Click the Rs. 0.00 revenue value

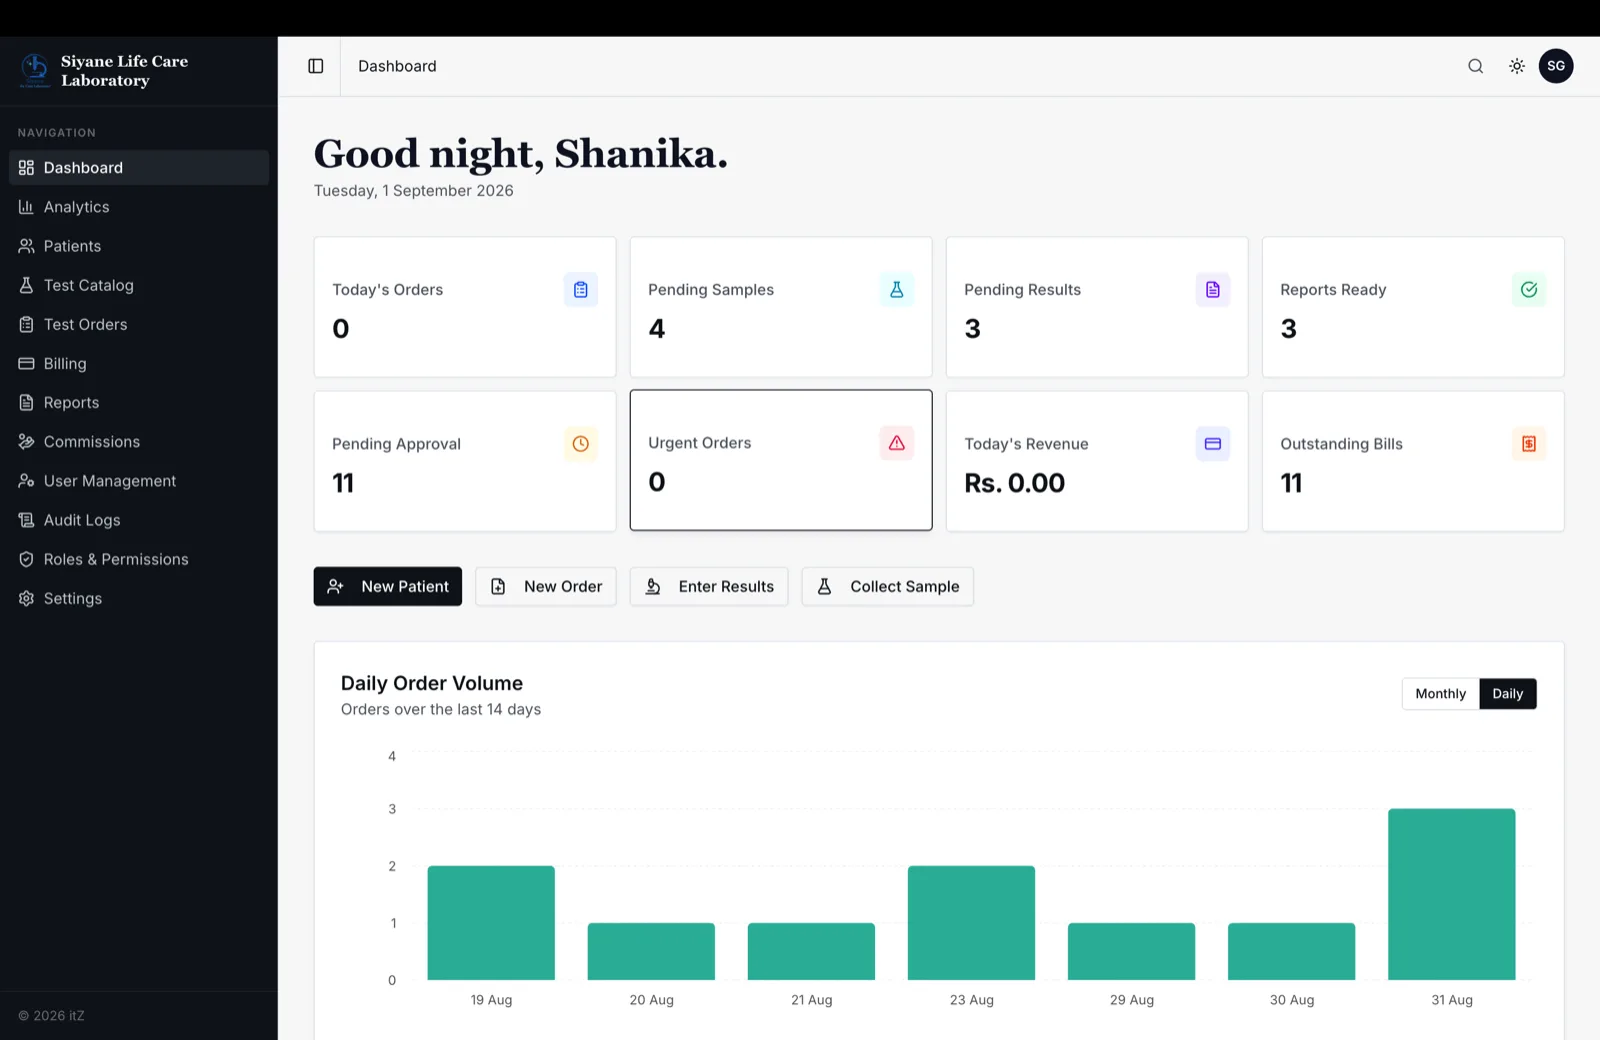point(1015,483)
